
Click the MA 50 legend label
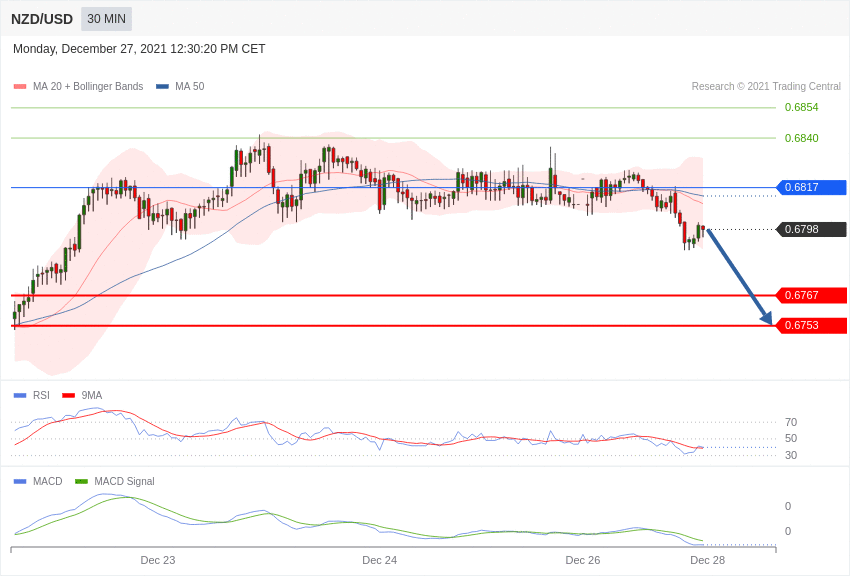pyautogui.click(x=189, y=86)
